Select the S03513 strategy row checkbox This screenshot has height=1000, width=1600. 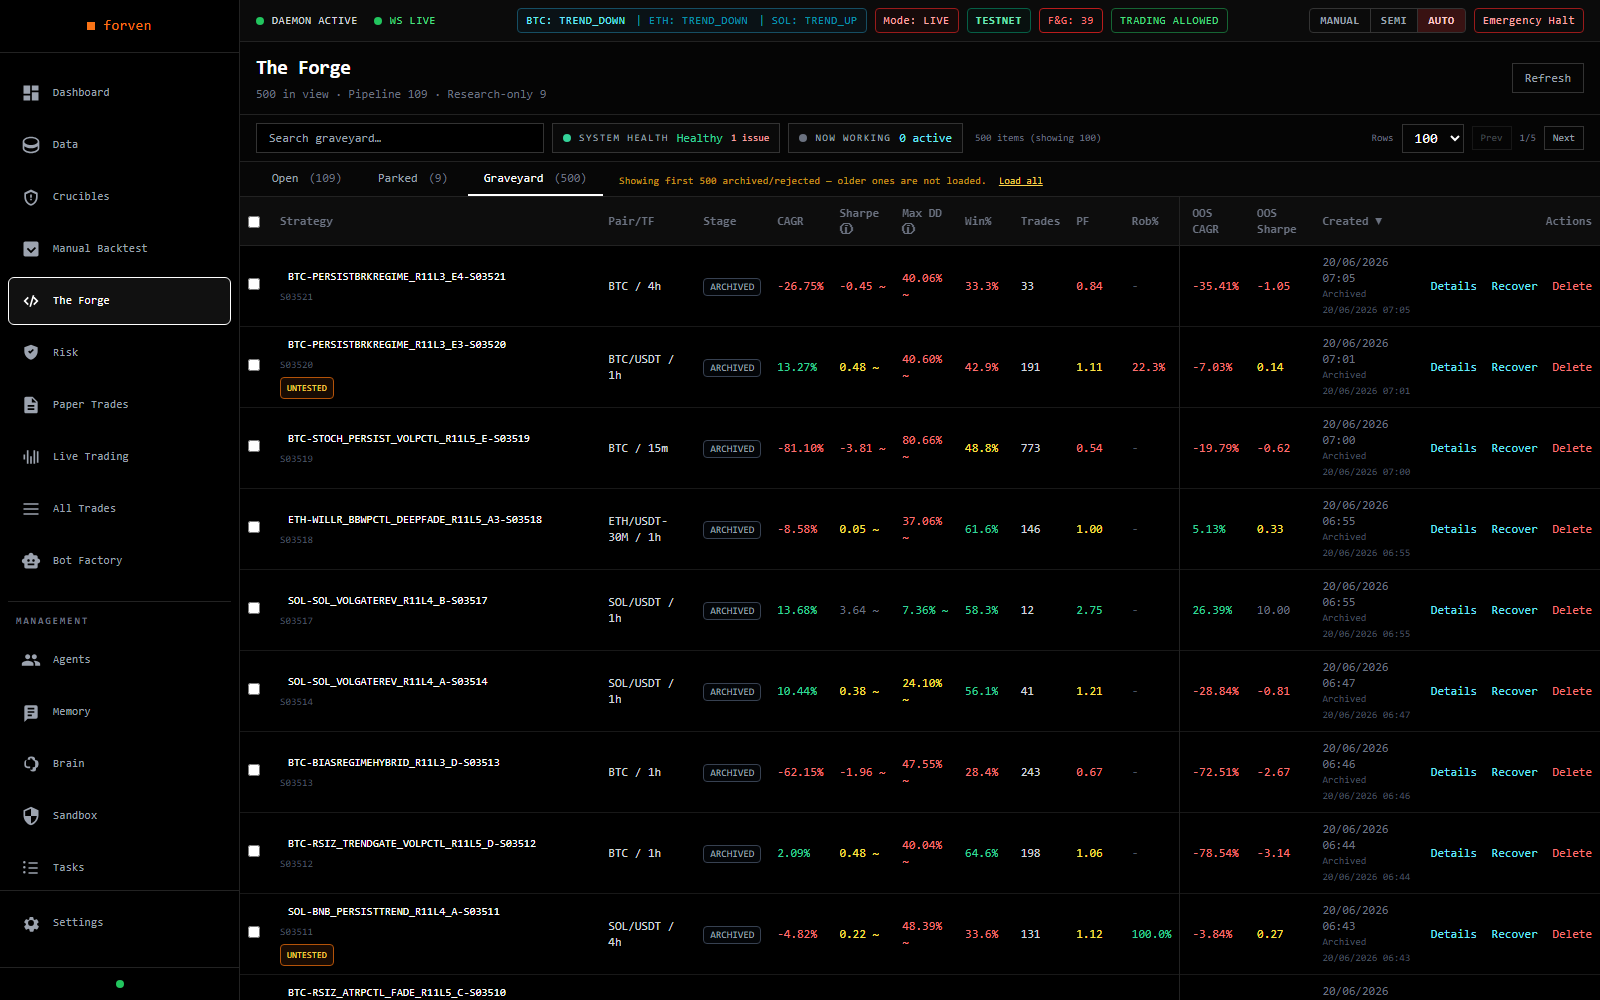(254, 770)
